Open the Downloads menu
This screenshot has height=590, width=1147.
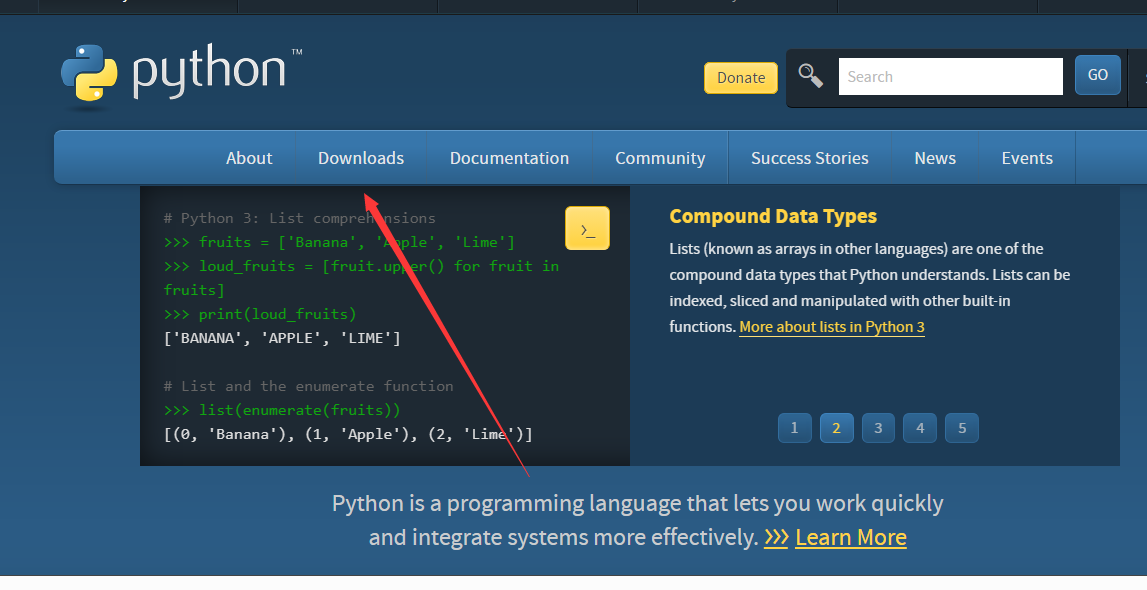pyautogui.click(x=361, y=158)
